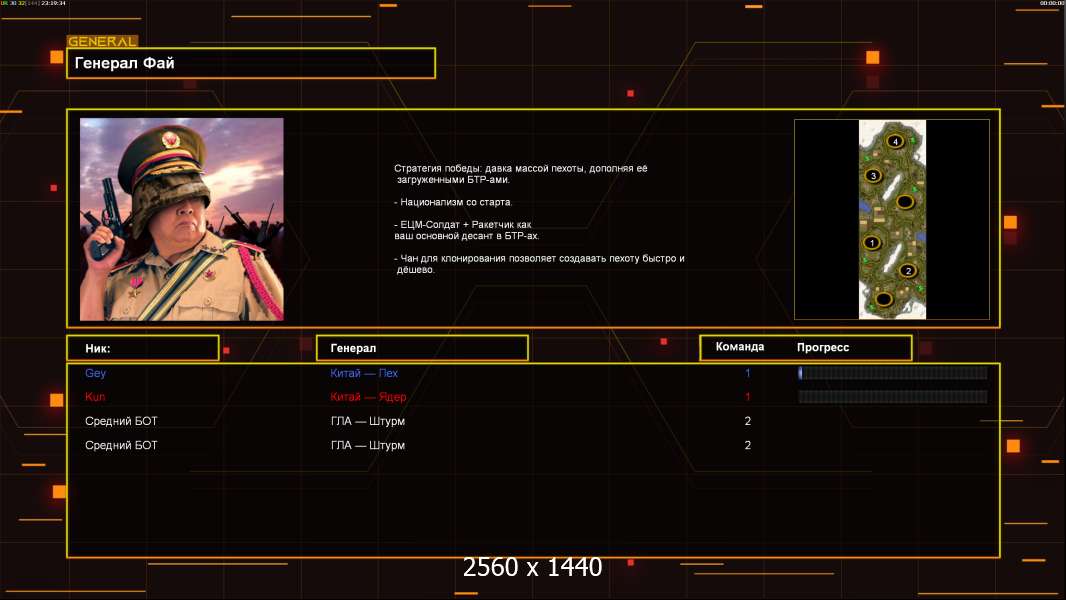Click "Китай — Пех" faction entry
1066x600 pixels.
tap(364, 373)
